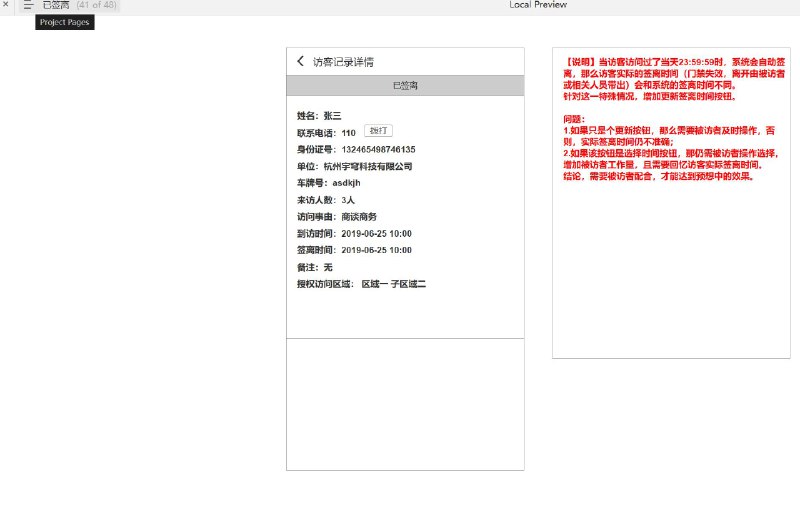The width and height of the screenshot is (800, 526).
Task: Close the preview with the X icon
Action: tap(6, 4)
